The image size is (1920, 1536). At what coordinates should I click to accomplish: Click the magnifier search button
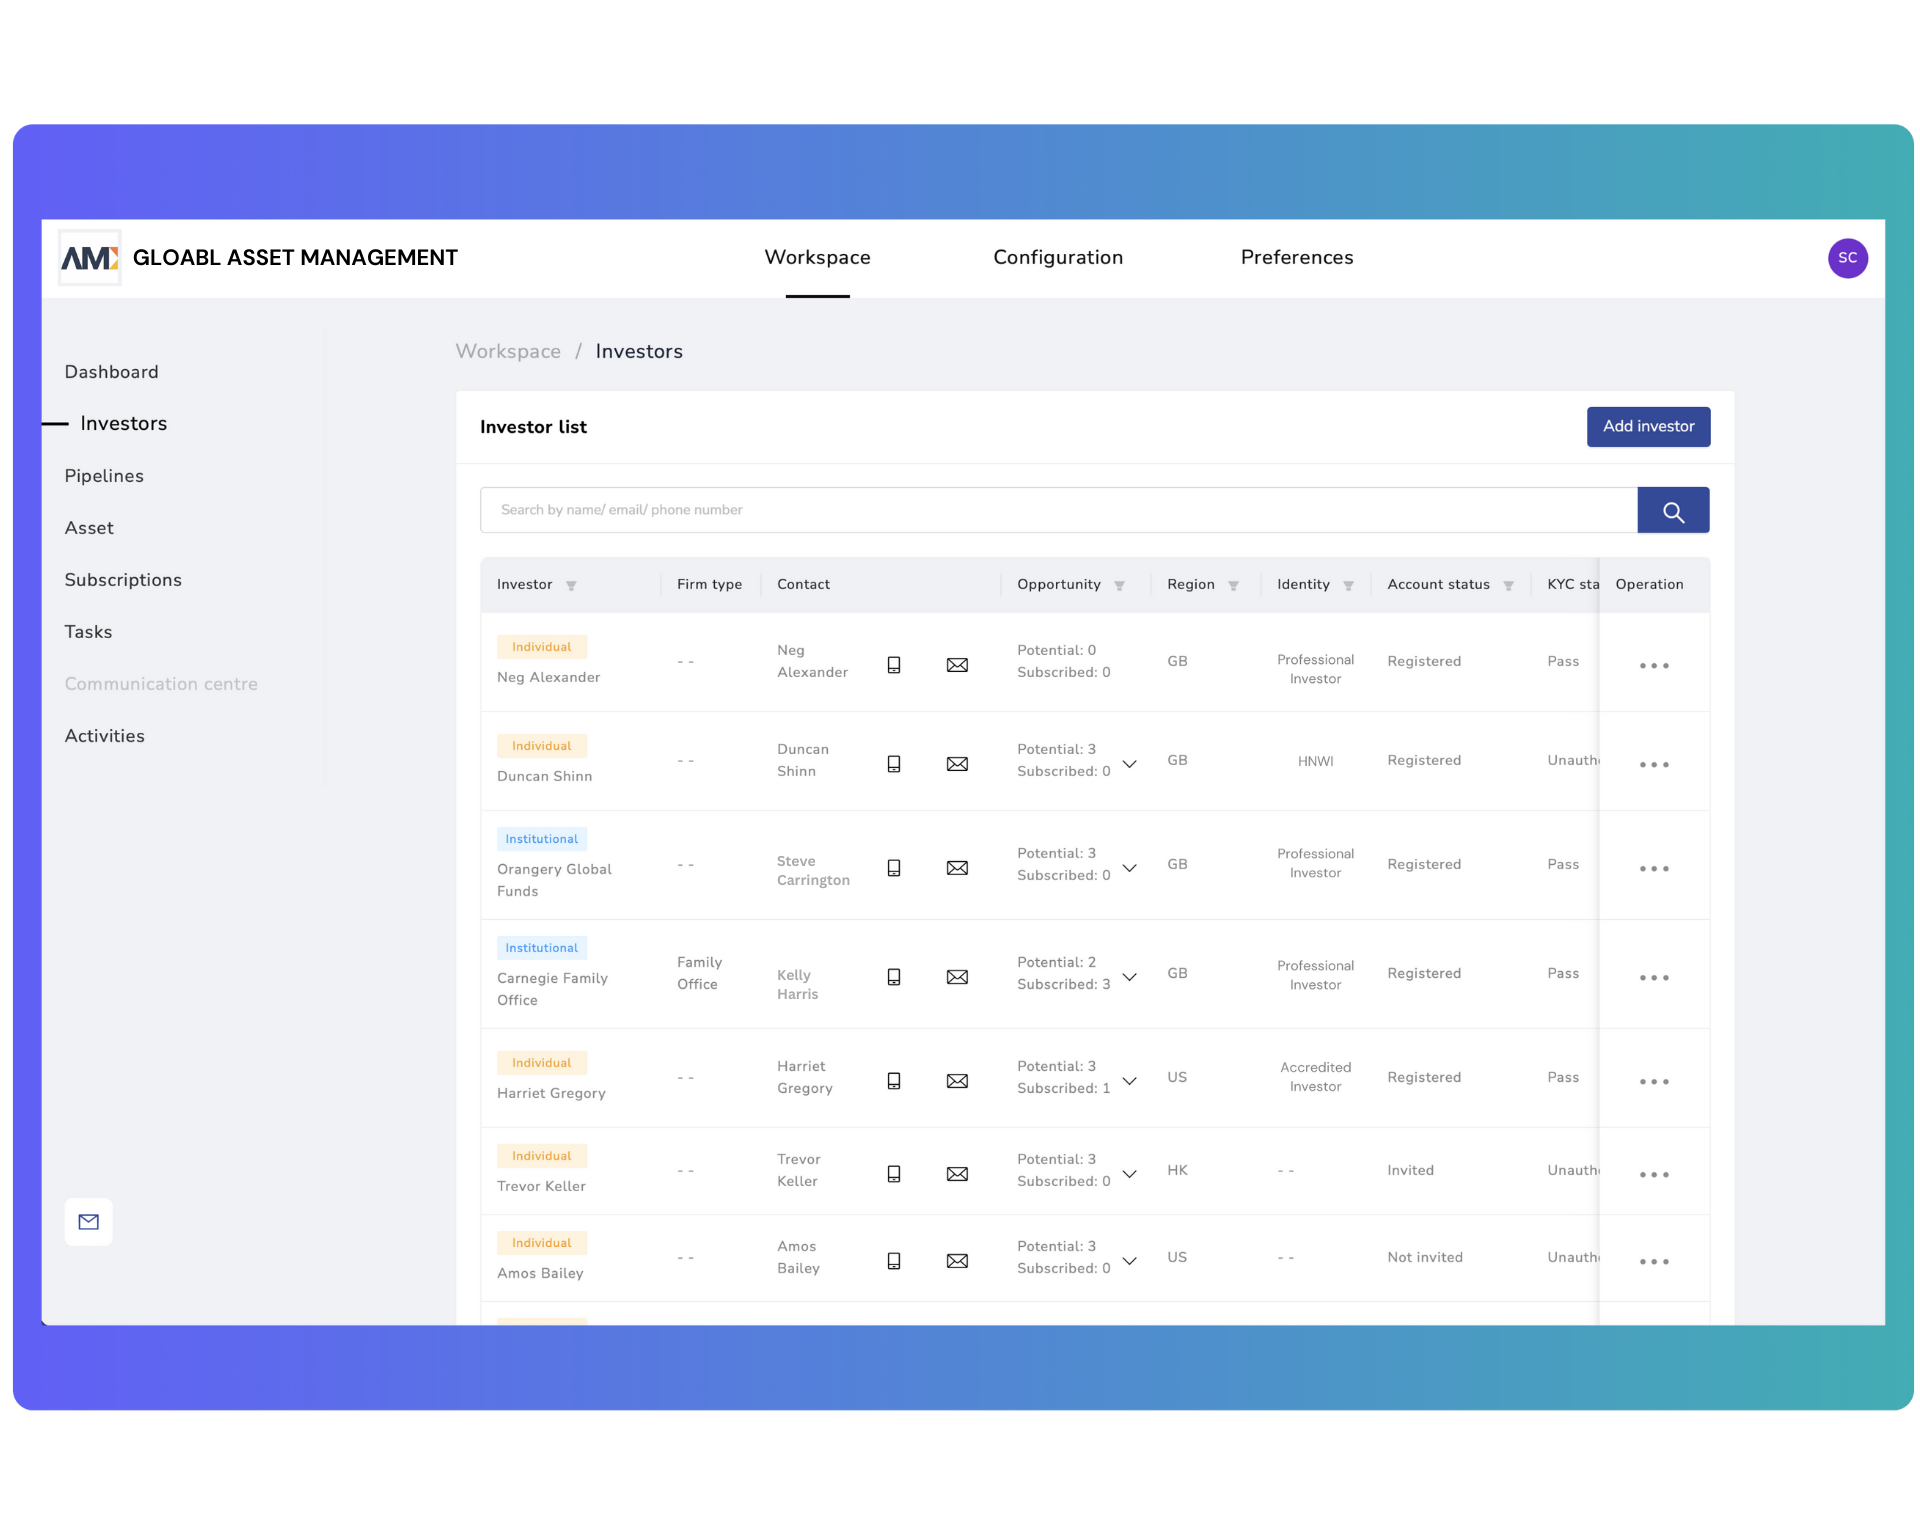point(1673,511)
